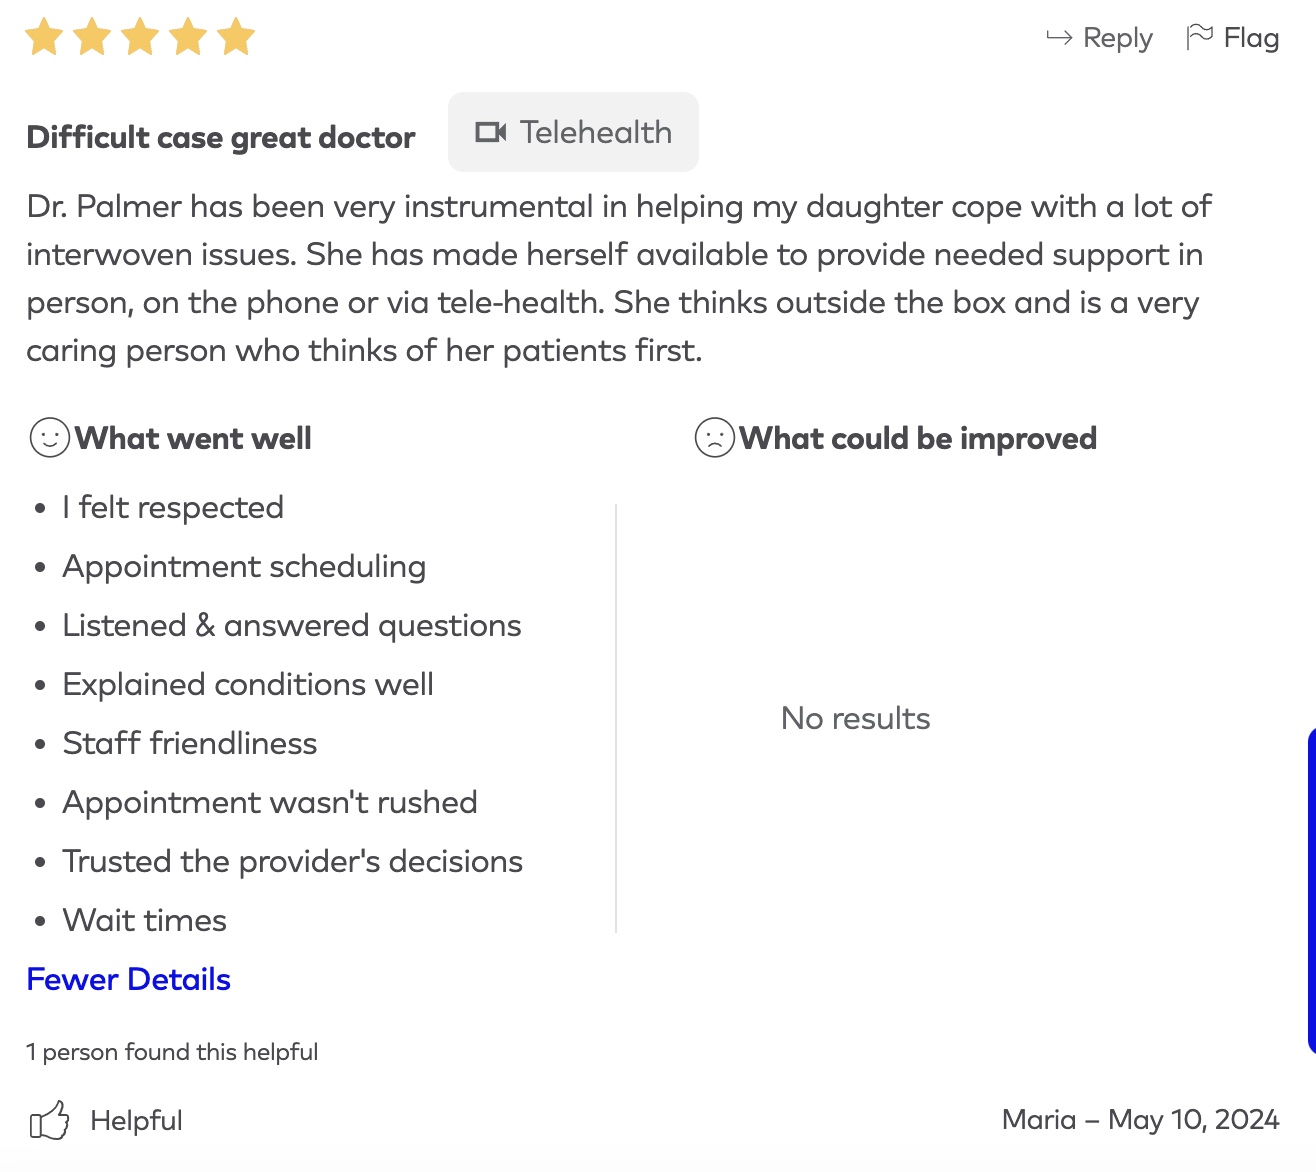The width and height of the screenshot is (1316, 1172).
Task: Click the Telehealth video camera icon
Action: coord(490,132)
